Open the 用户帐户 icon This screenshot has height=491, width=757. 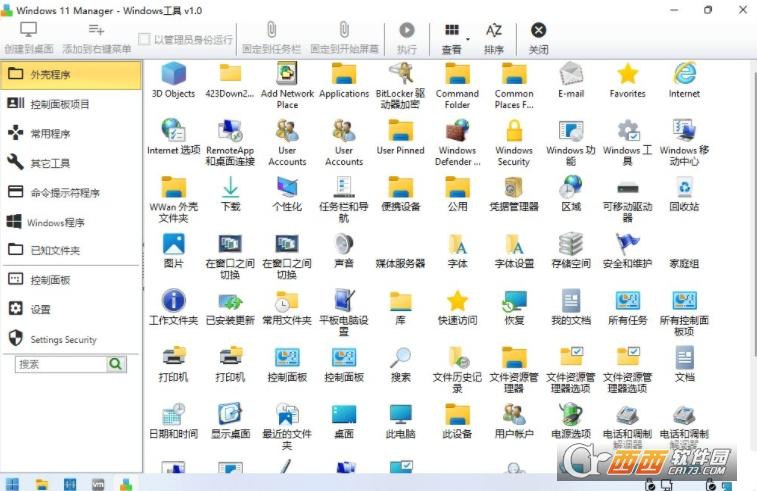click(514, 420)
